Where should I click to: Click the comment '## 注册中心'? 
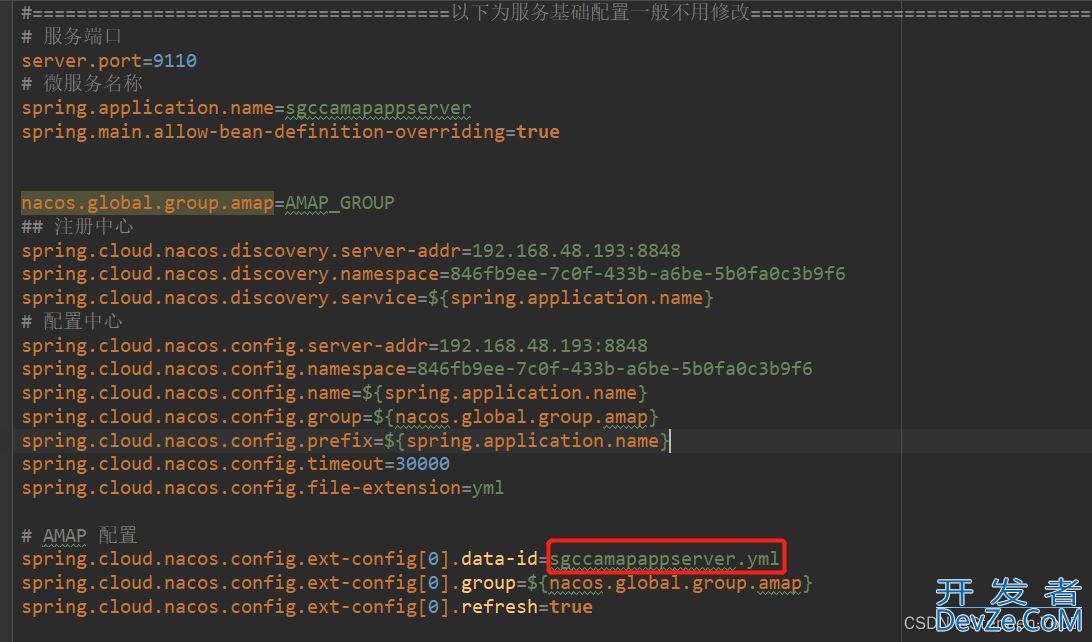tap(77, 227)
